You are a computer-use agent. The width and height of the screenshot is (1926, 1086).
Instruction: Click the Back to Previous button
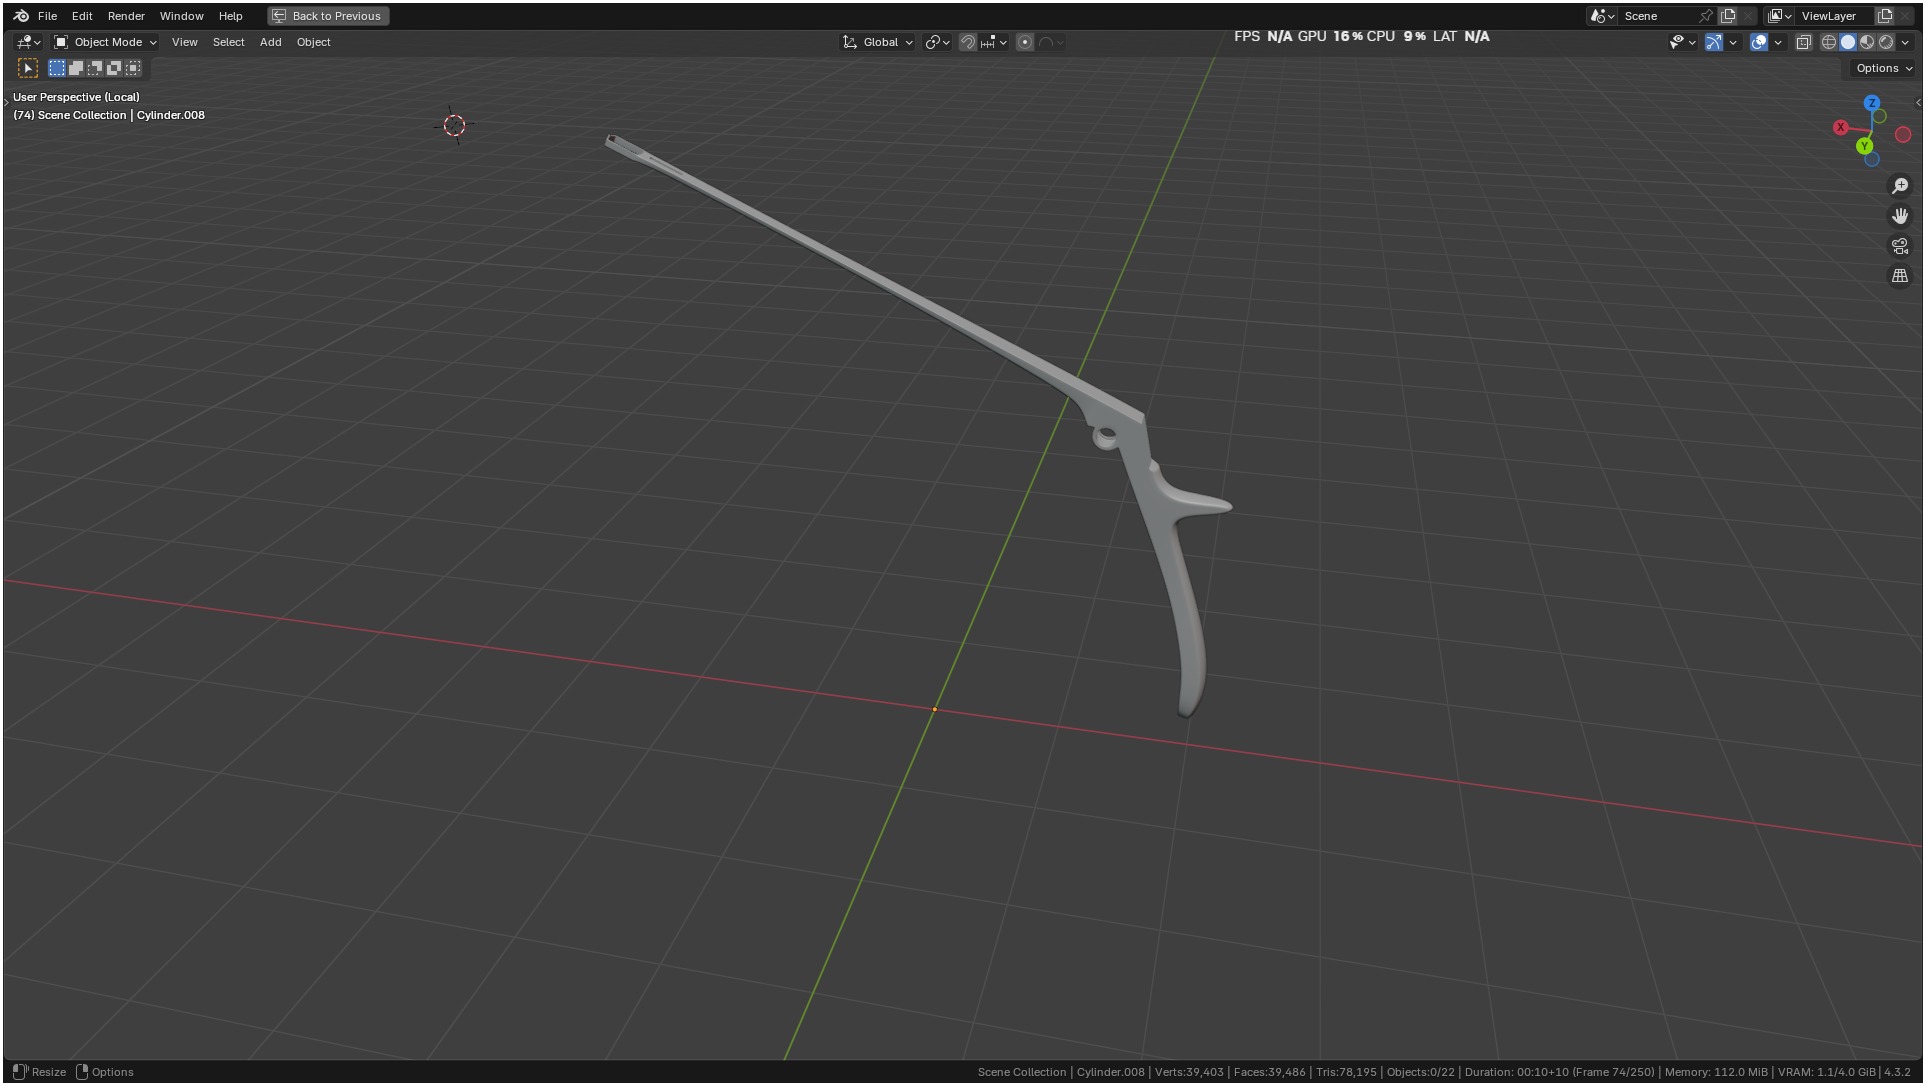click(x=328, y=16)
